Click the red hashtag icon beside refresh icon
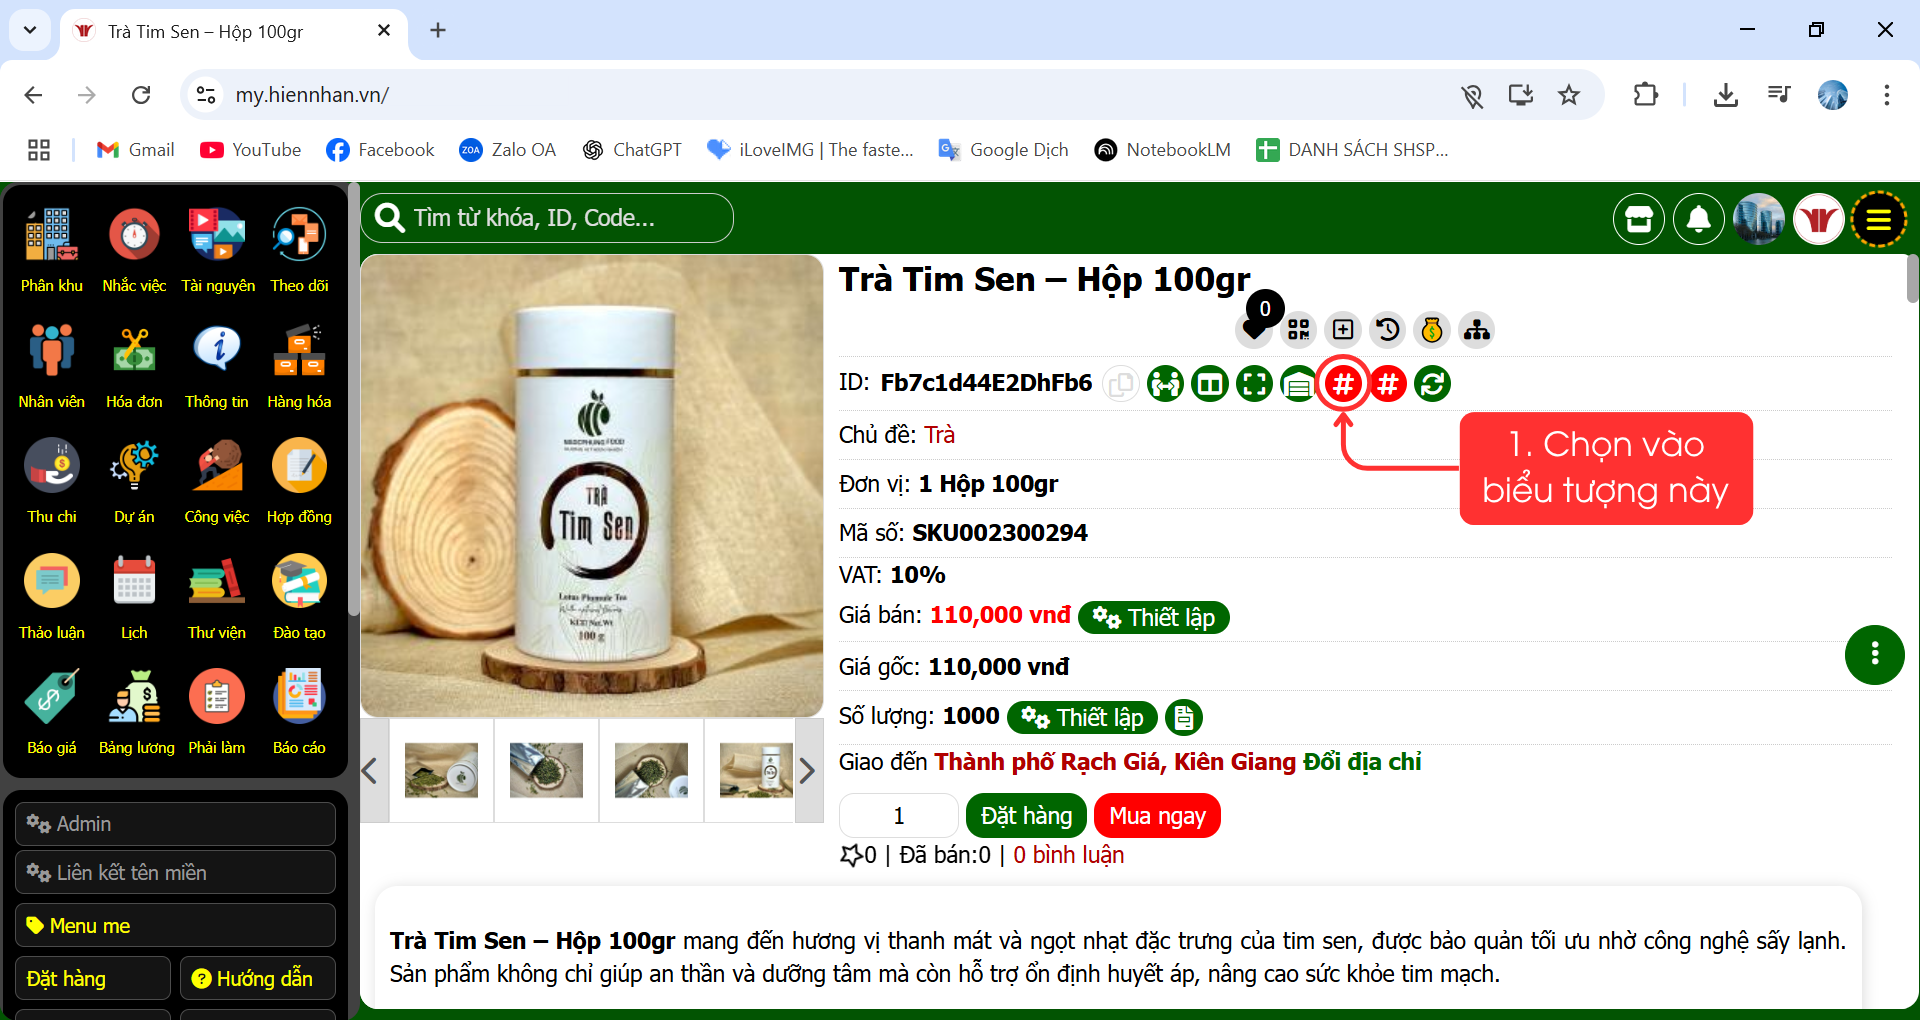Screen dimensions: 1920x1020 [1388, 384]
